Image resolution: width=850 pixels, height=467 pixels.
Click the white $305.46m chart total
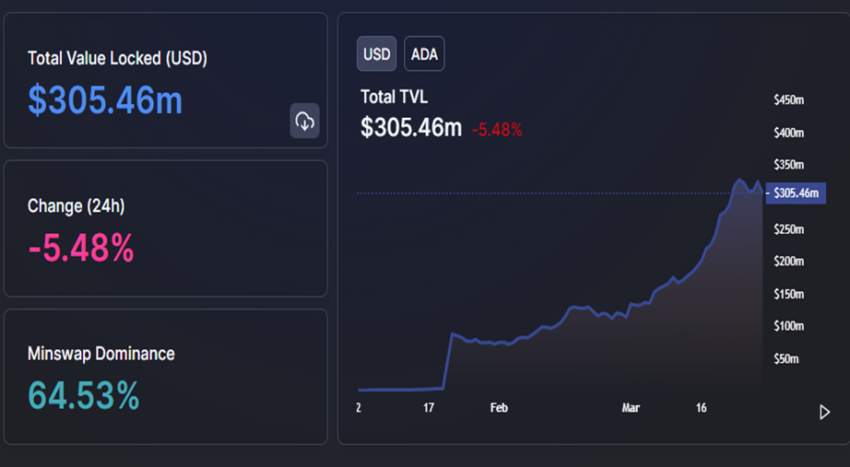coord(411,128)
